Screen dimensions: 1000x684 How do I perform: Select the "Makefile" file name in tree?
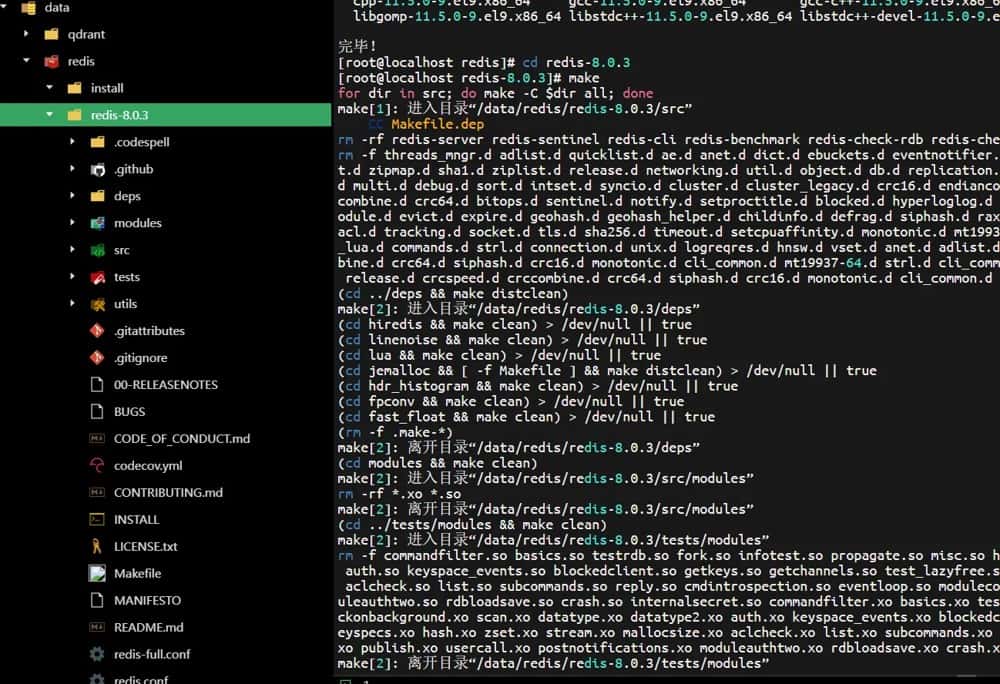point(137,574)
